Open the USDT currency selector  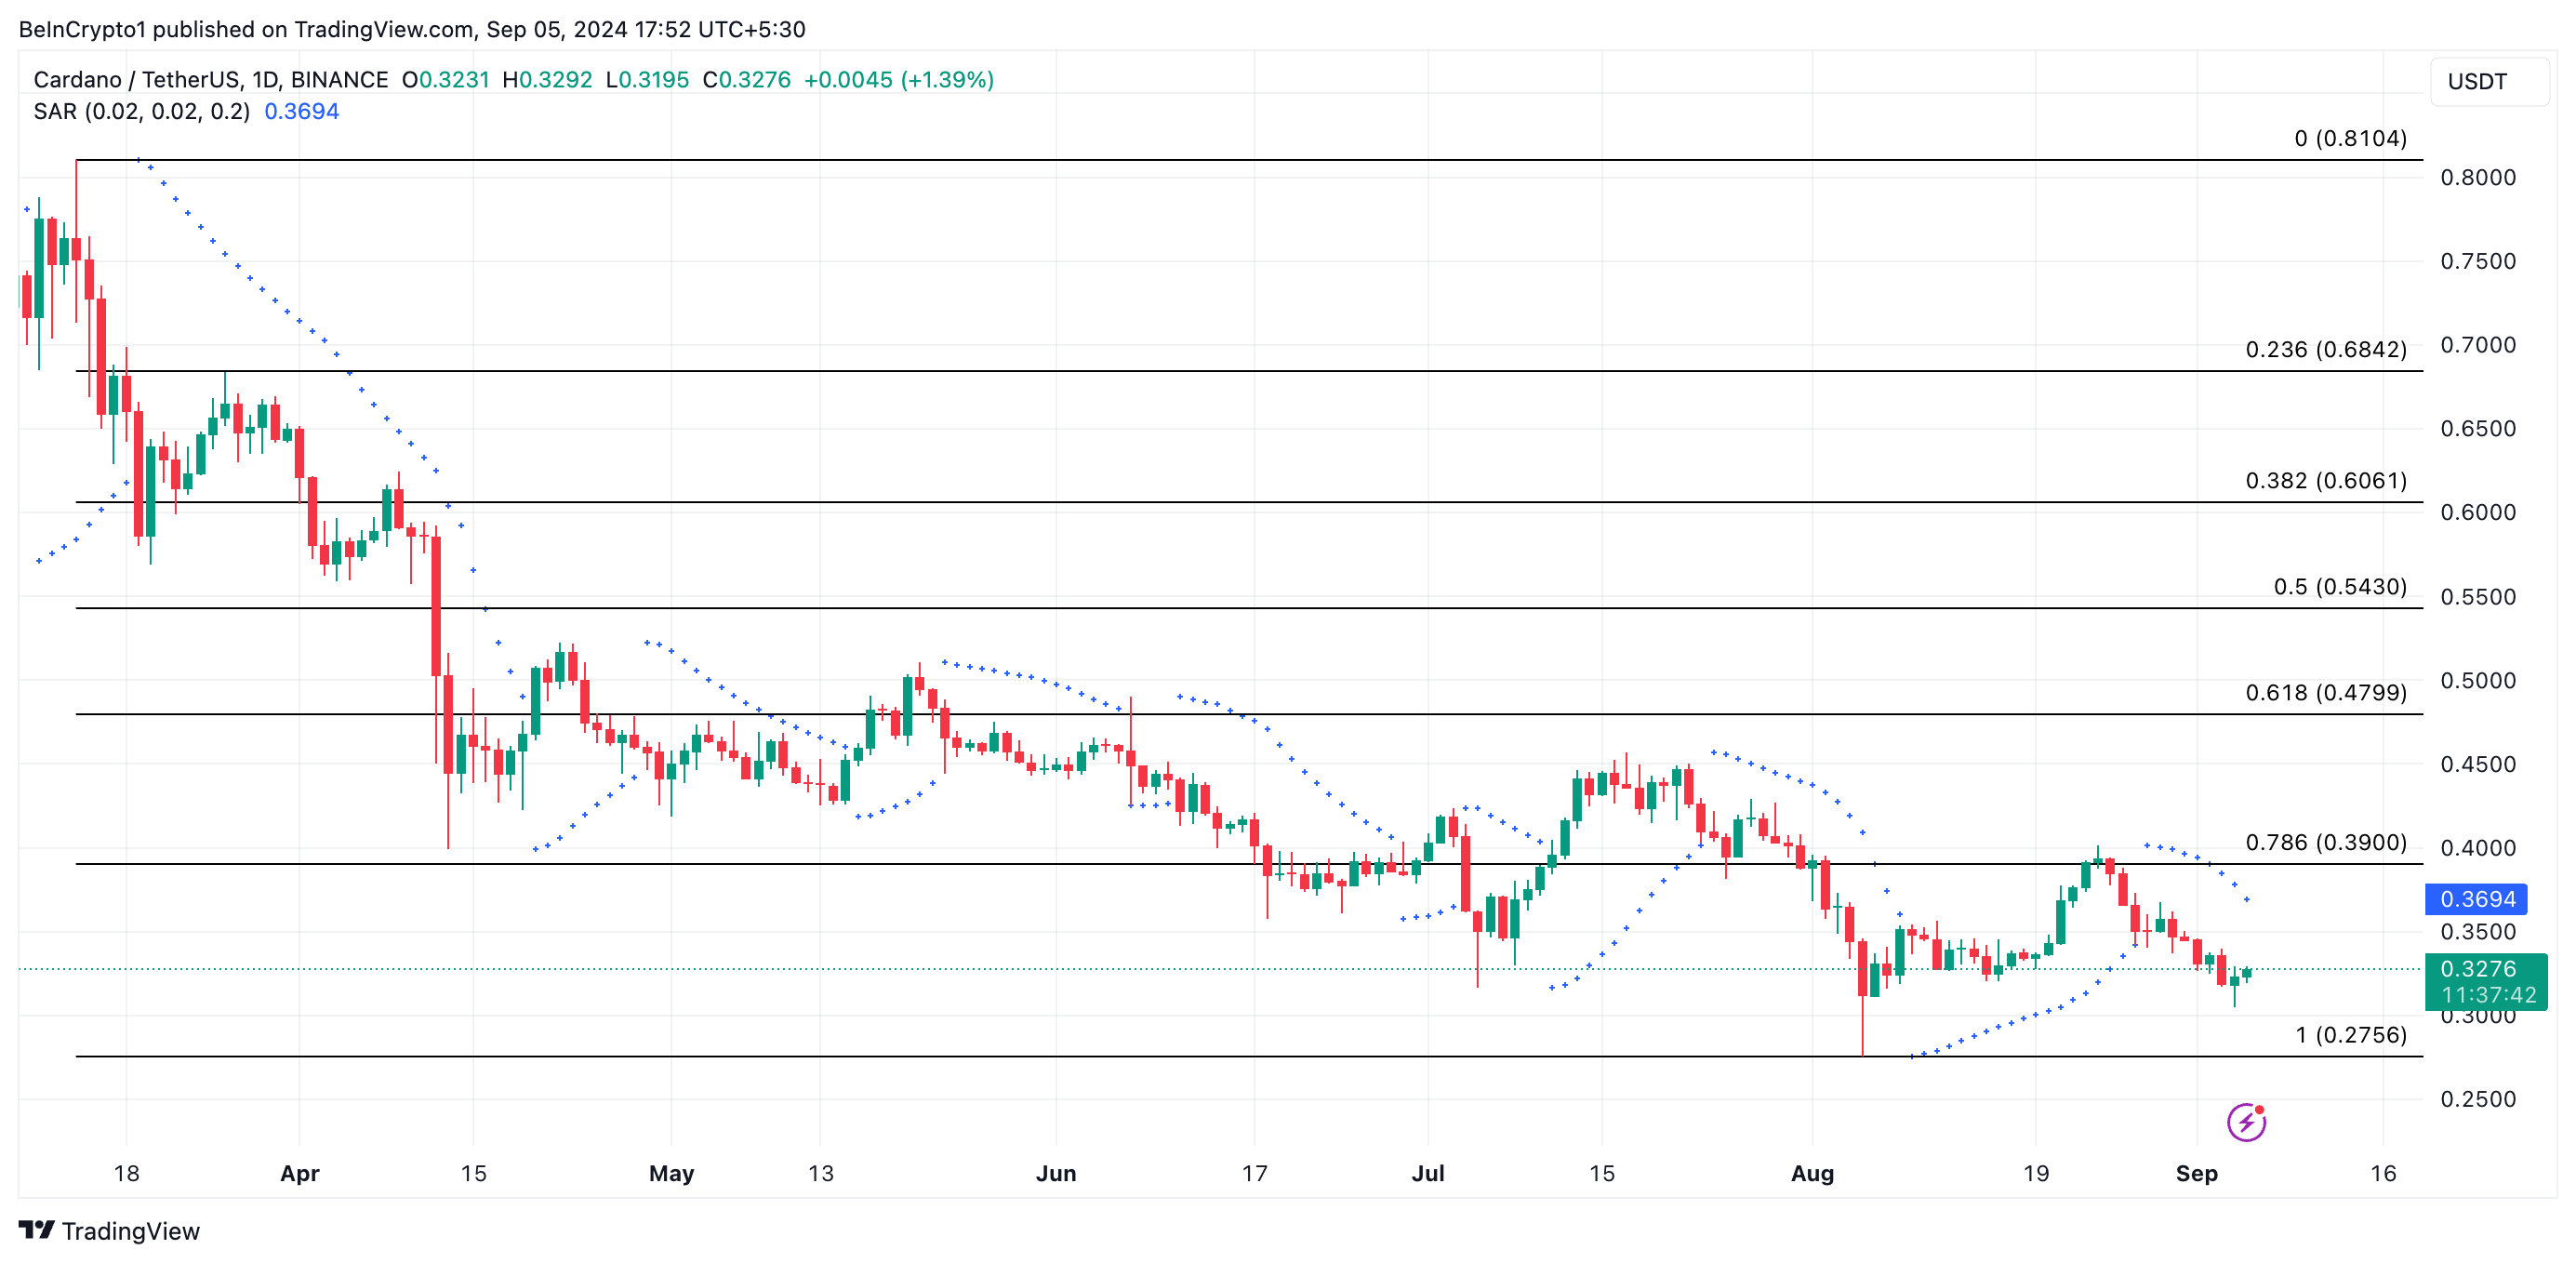pos(2488,82)
